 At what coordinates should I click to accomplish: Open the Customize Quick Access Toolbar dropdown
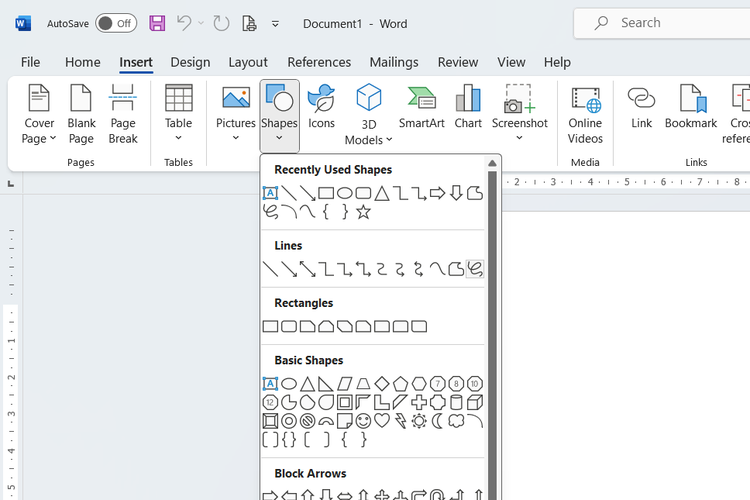coord(276,23)
